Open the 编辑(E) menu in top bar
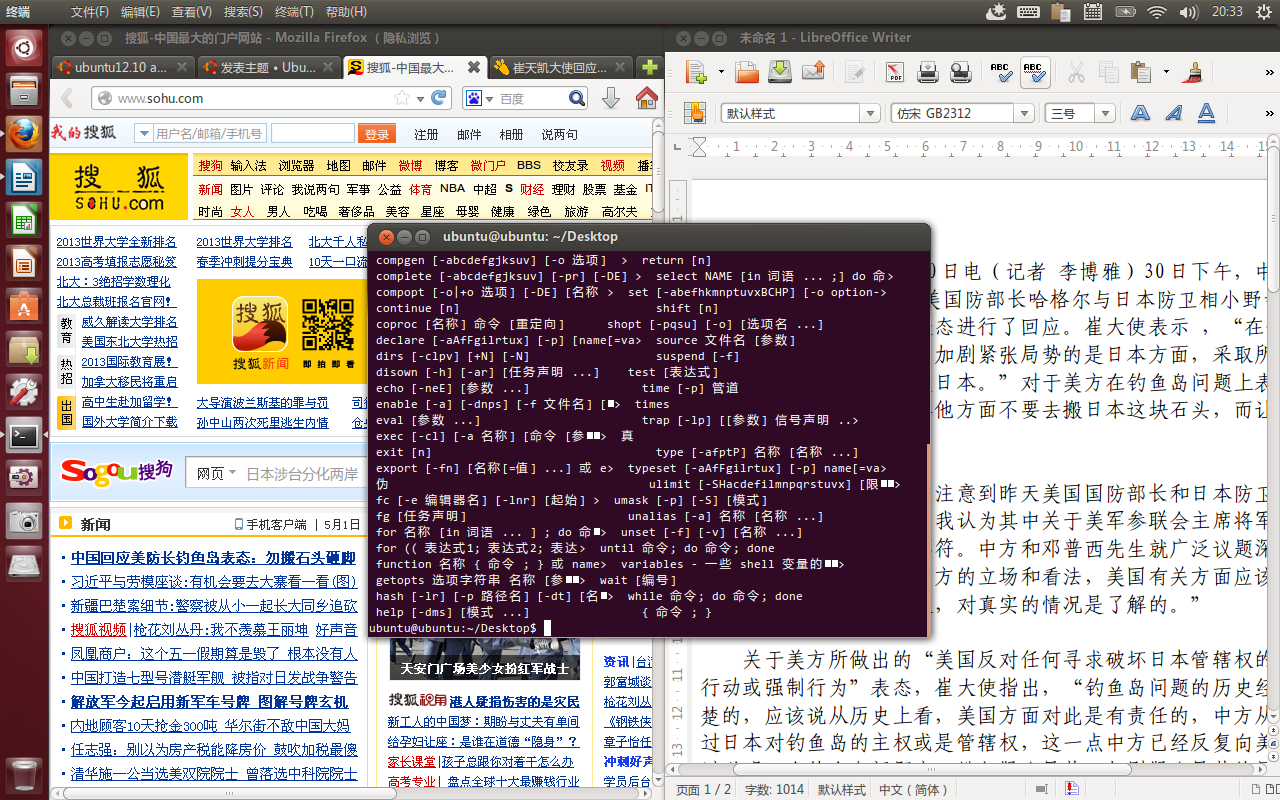Viewport: 1280px width, 800px height. click(140, 12)
